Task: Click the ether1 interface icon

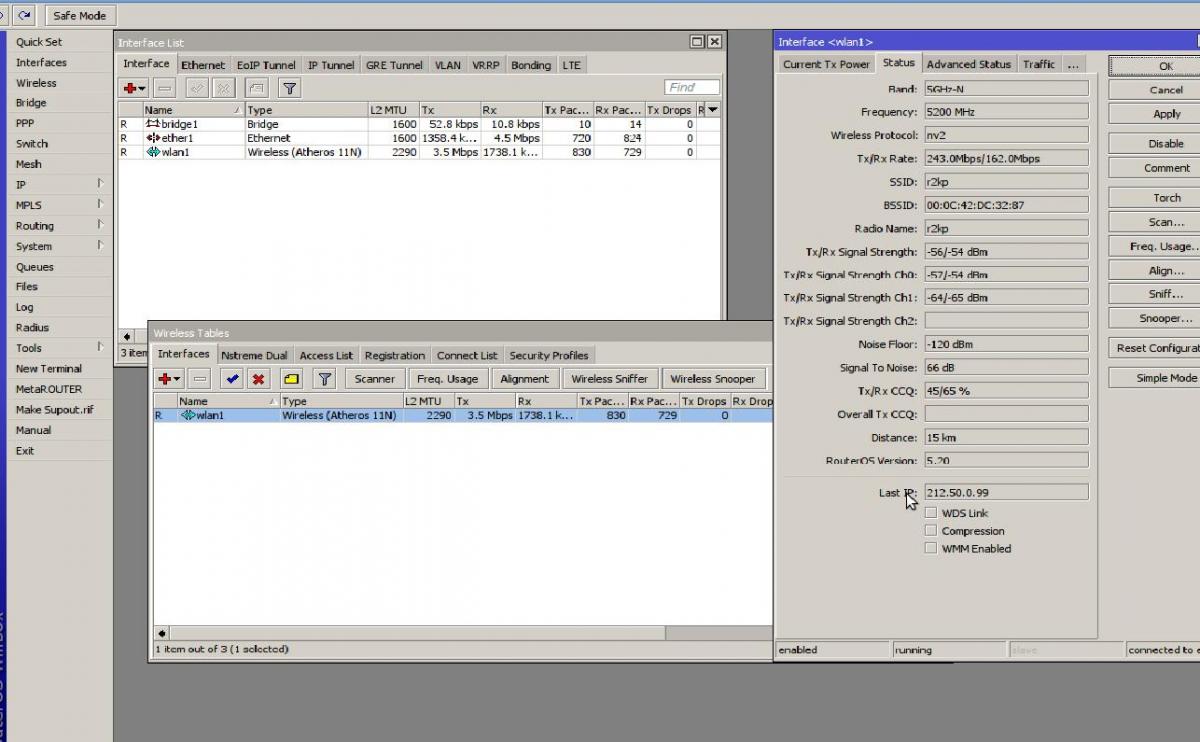Action: (153, 138)
